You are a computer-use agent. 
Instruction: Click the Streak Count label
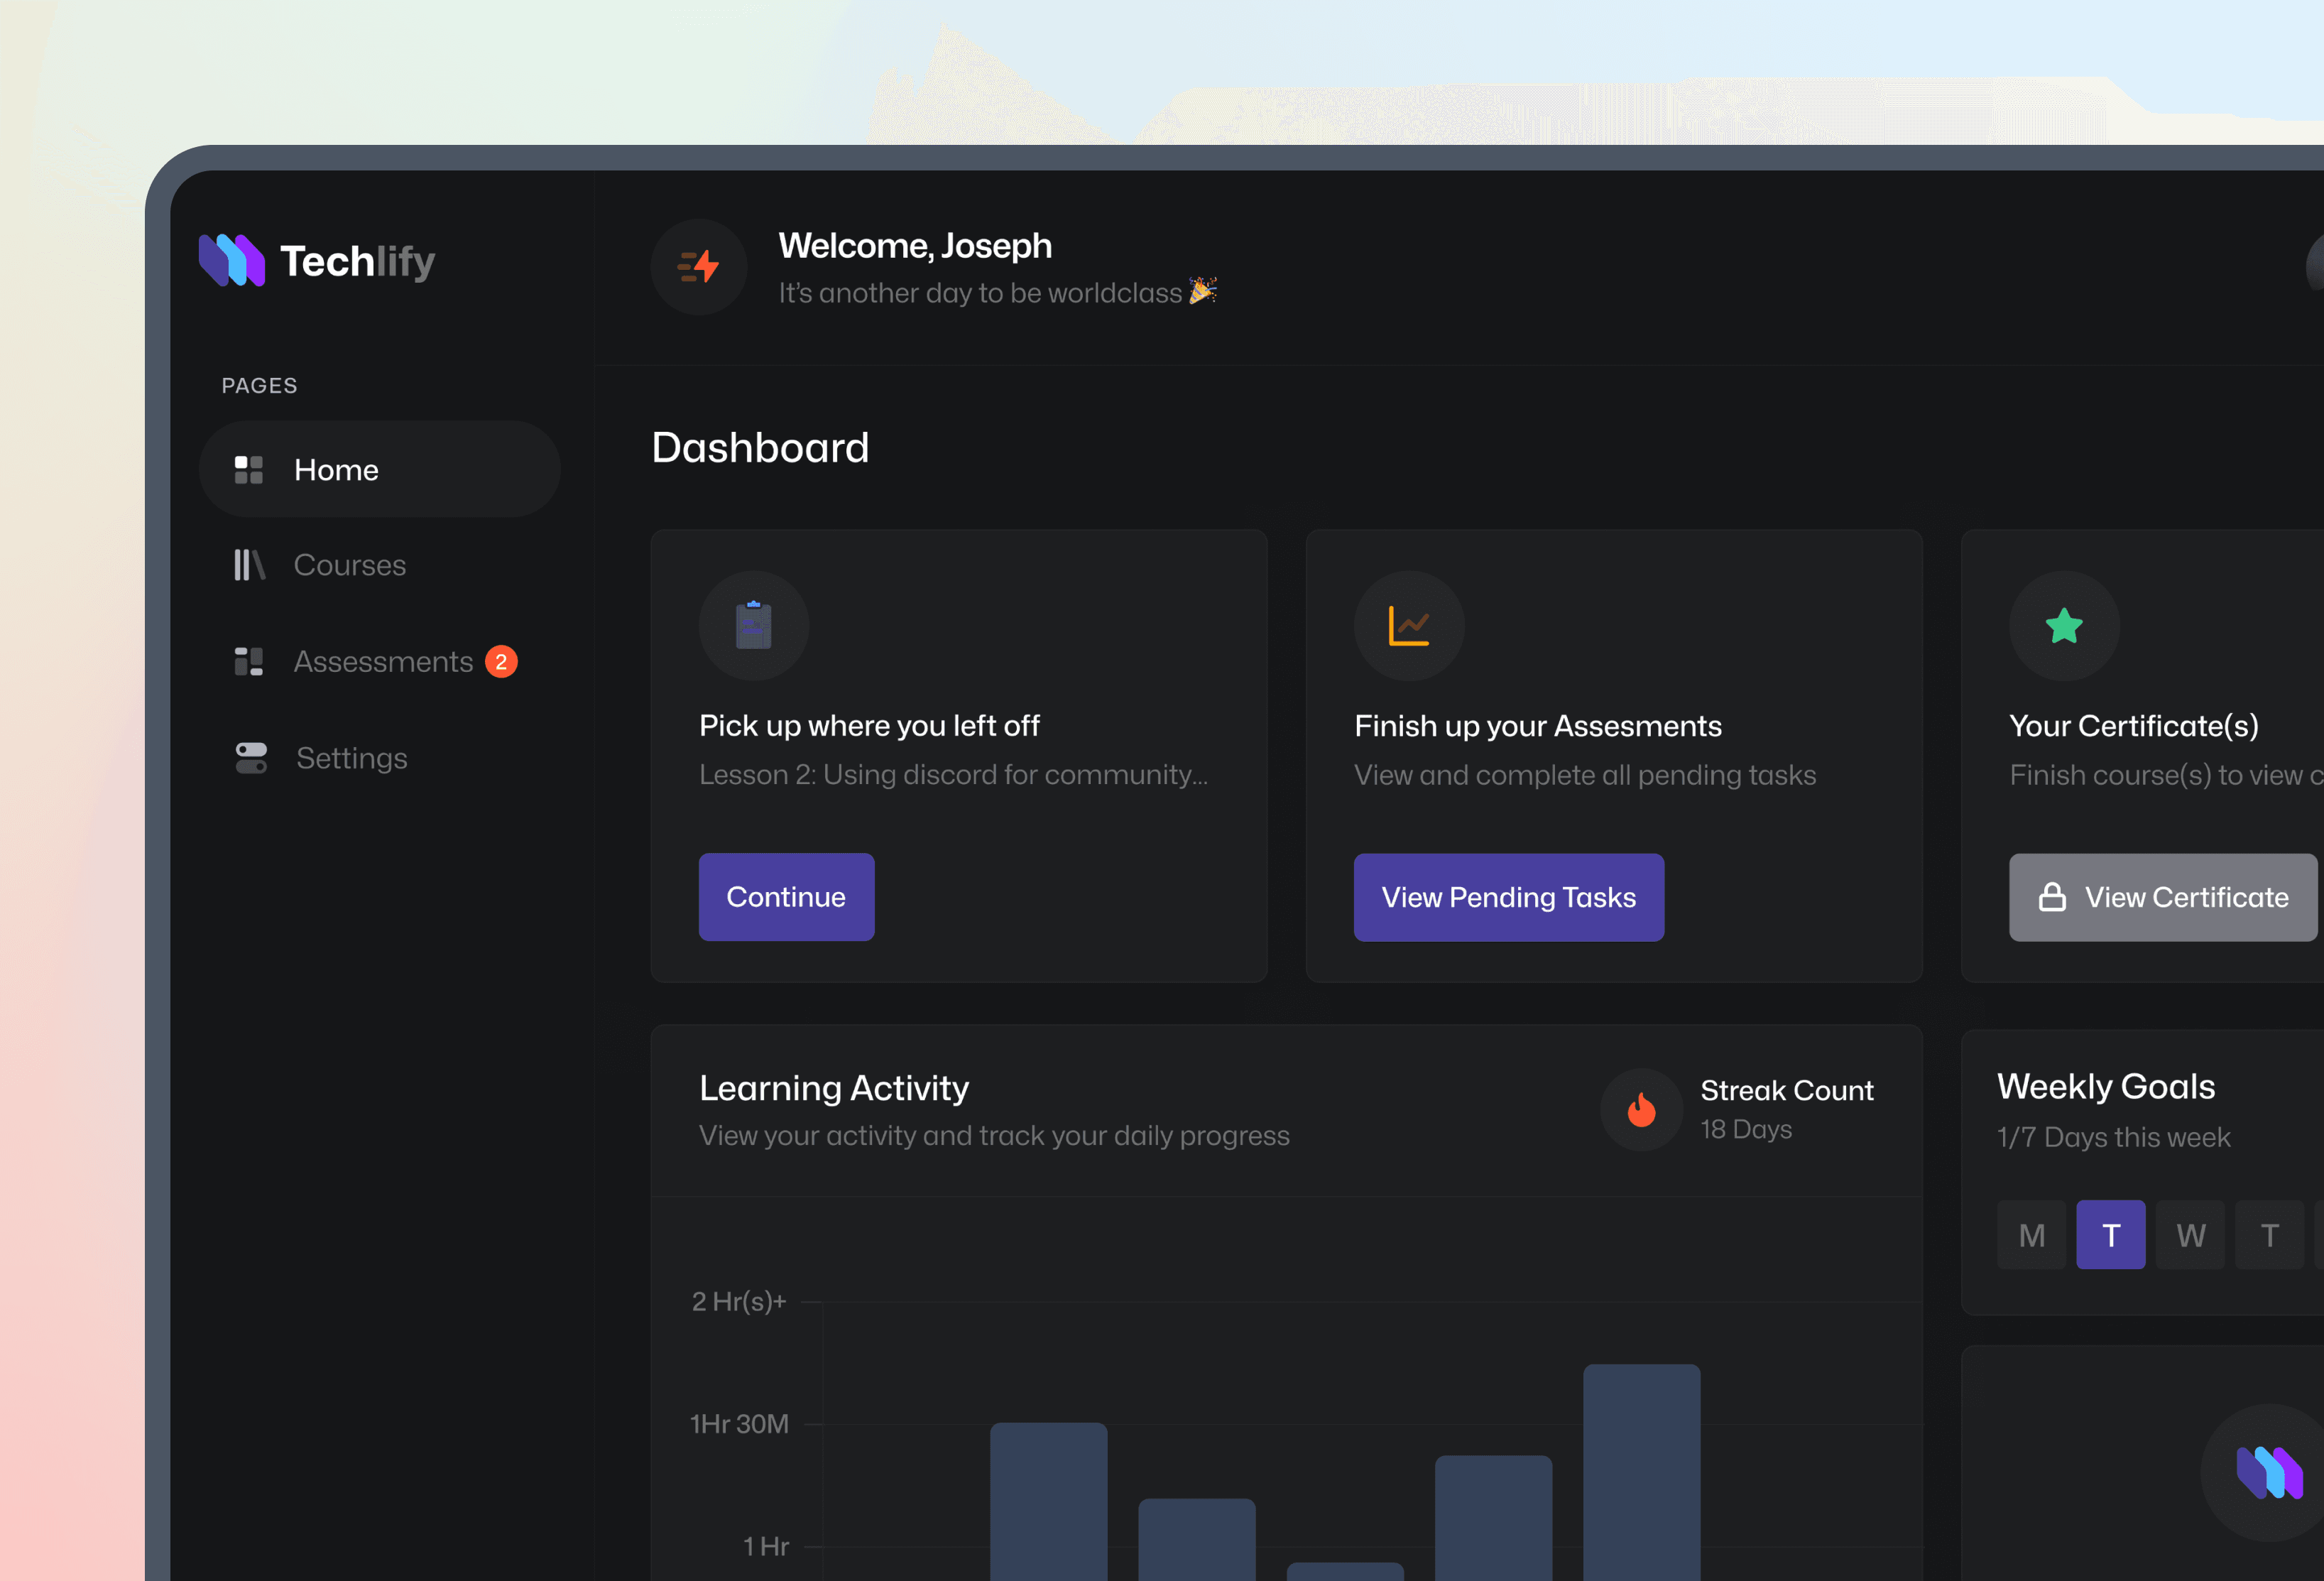tap(1787, 1090)
